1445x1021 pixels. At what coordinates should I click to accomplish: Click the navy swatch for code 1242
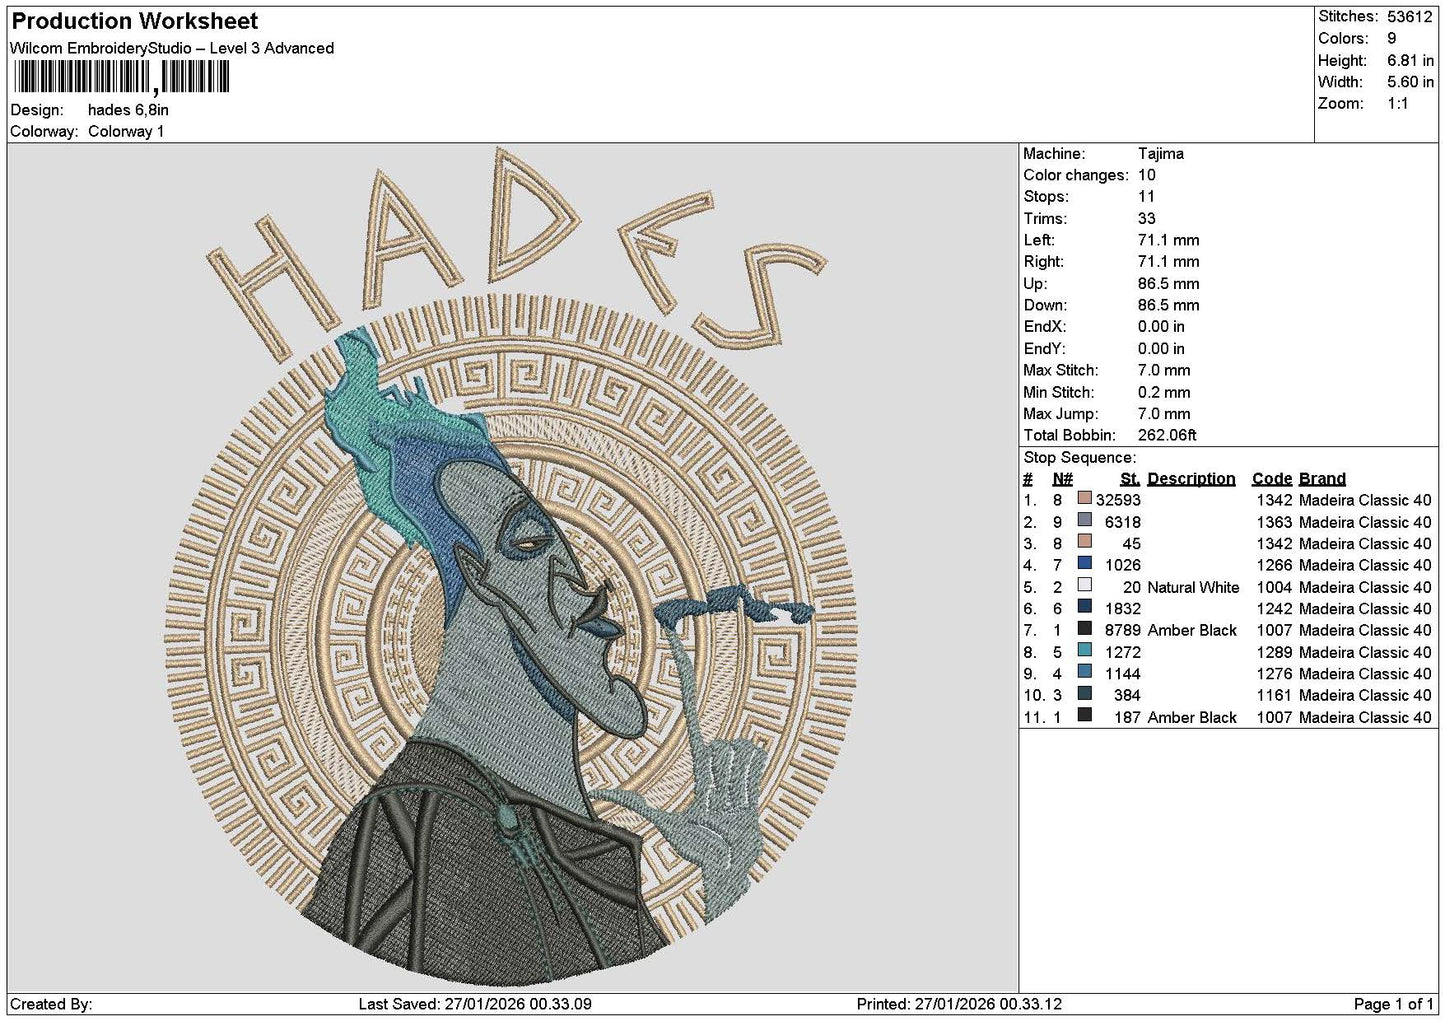[1084, 607]
